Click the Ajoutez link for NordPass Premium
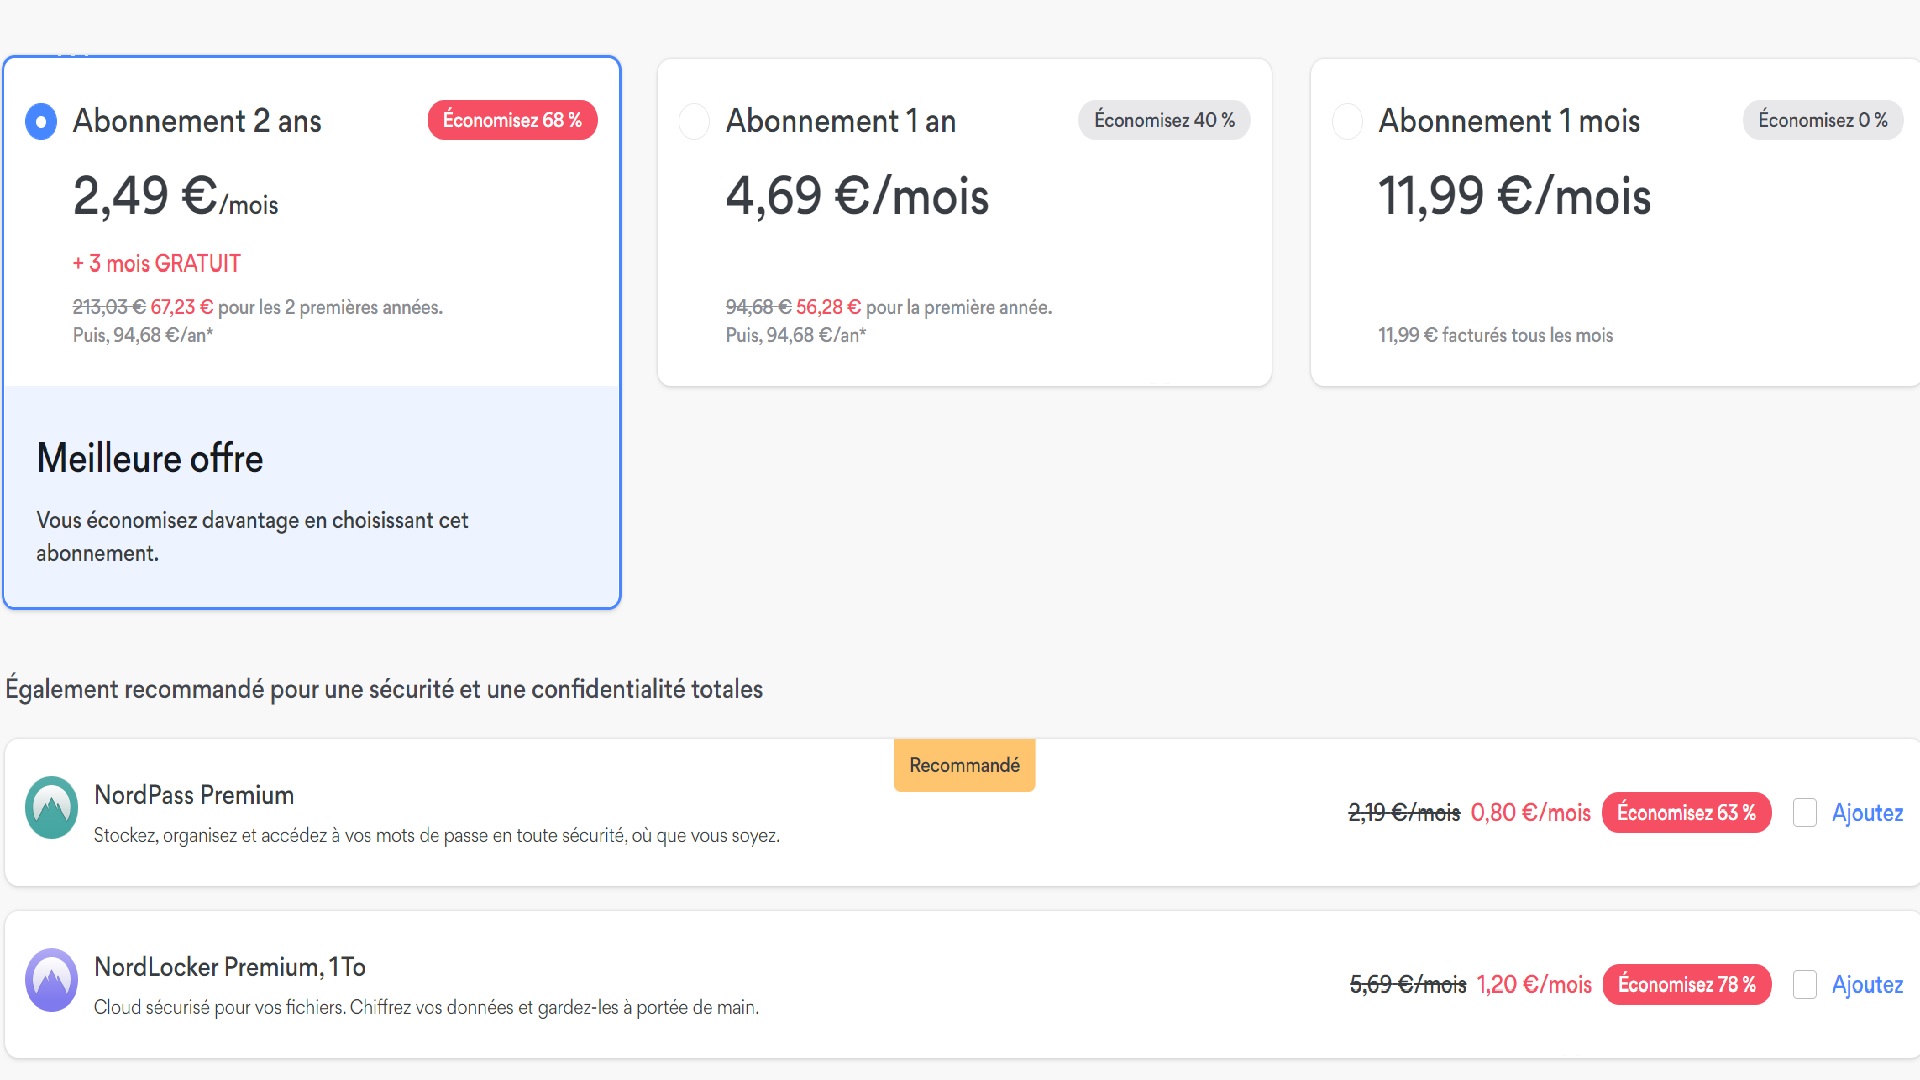 1867,813
